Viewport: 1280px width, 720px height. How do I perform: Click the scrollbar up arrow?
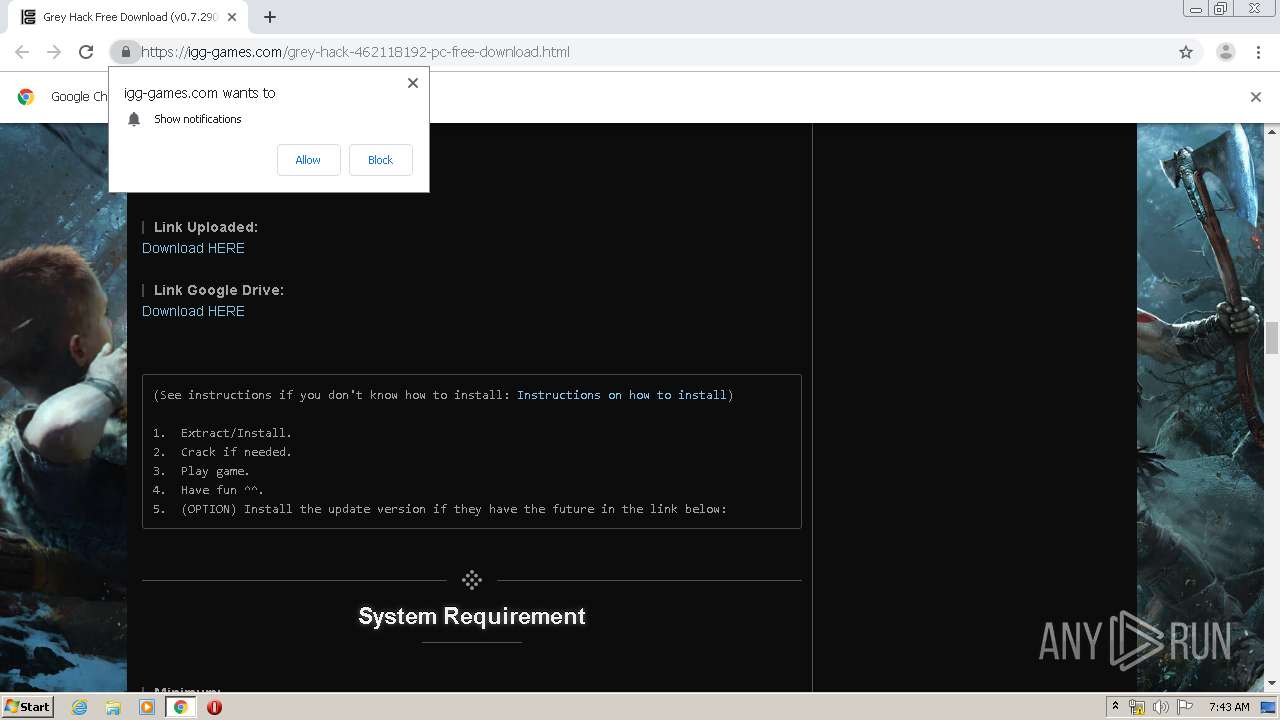(x=1272, y=131)
